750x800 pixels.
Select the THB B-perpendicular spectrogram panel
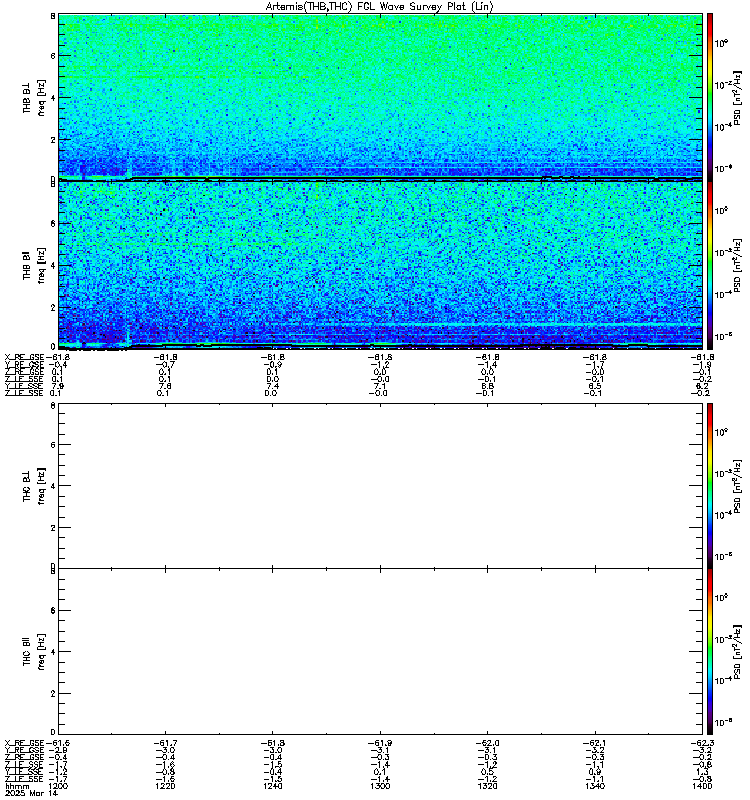coord(380,97)
